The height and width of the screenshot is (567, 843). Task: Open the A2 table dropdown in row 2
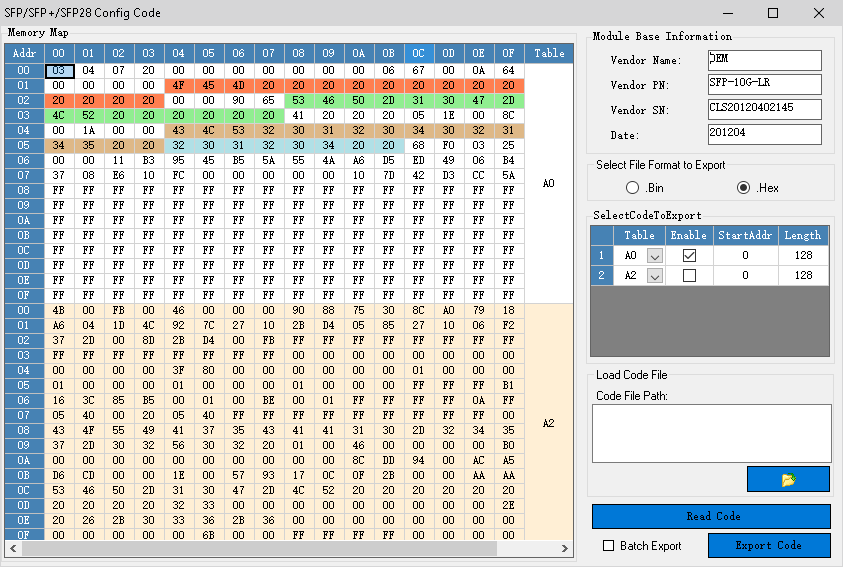click(x=655, y=276)
